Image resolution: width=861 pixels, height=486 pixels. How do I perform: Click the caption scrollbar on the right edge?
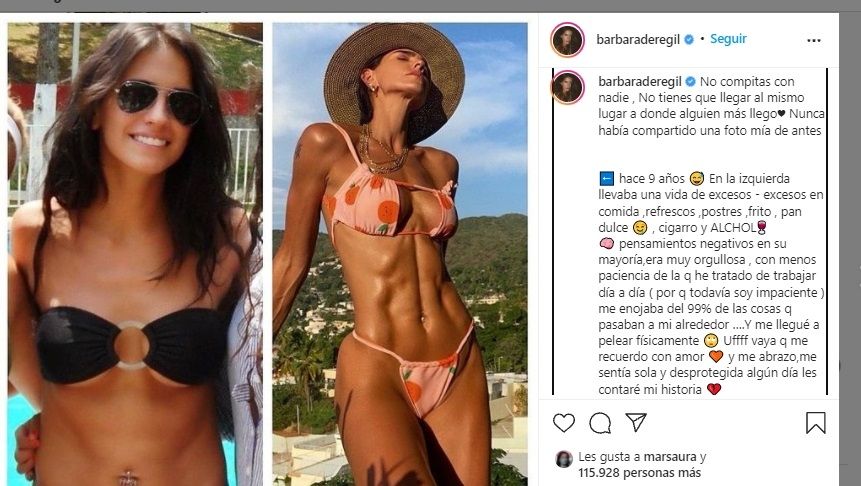827,231
